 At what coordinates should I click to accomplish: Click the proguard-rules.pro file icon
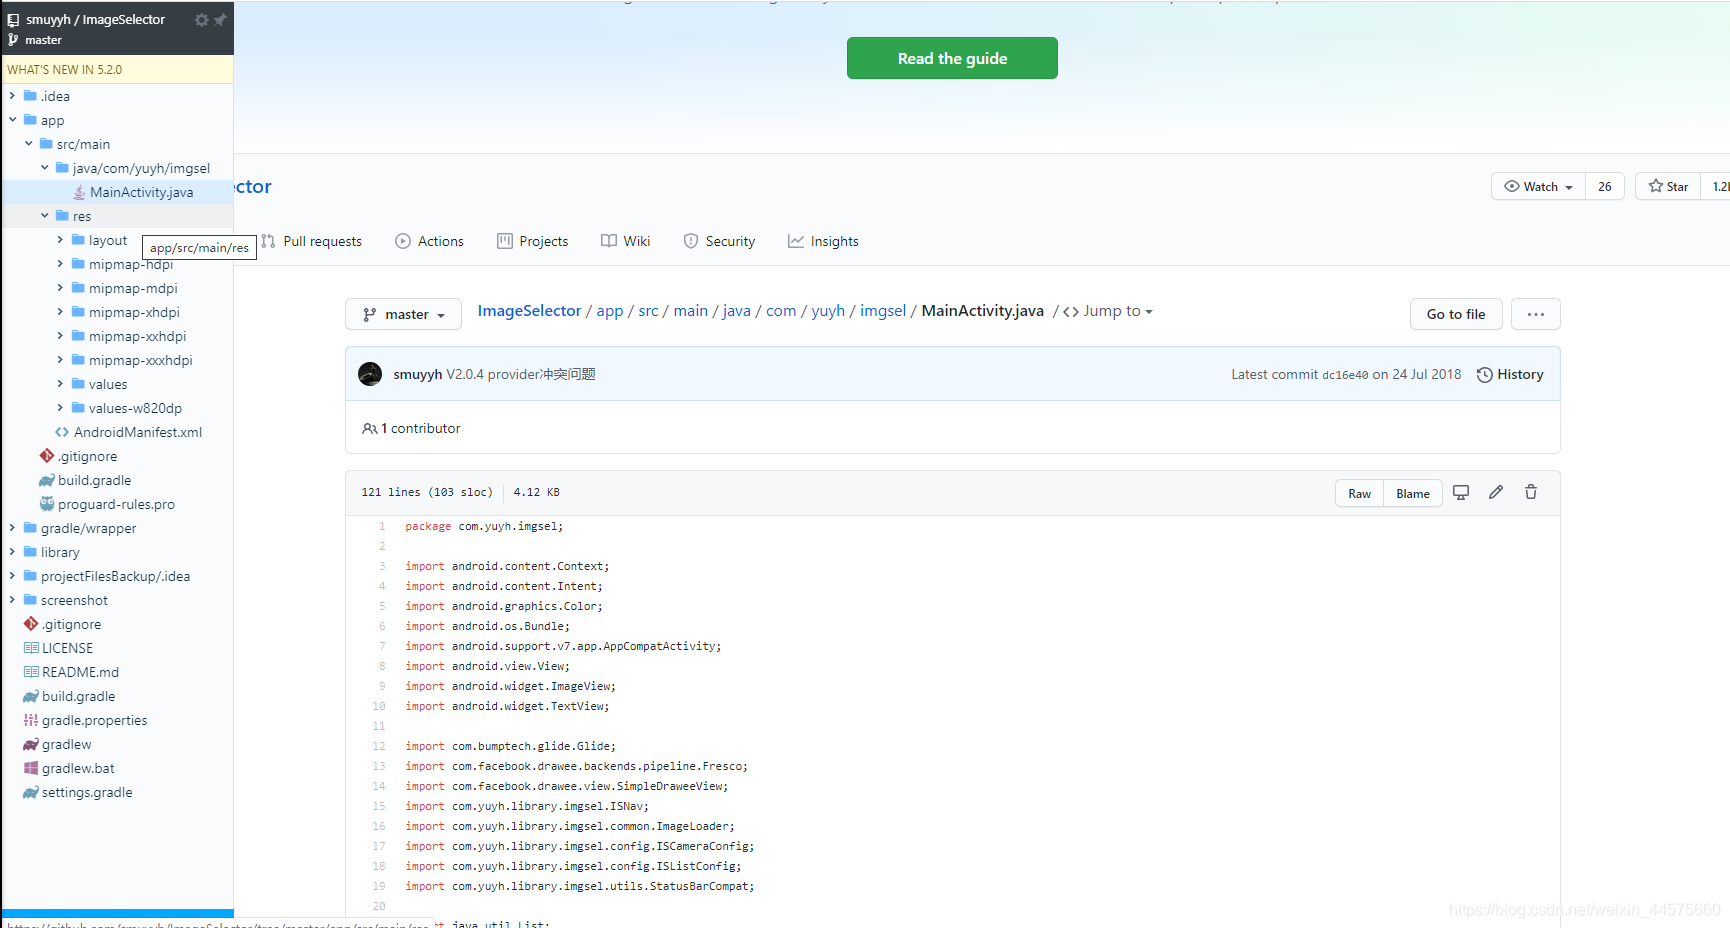47,504
